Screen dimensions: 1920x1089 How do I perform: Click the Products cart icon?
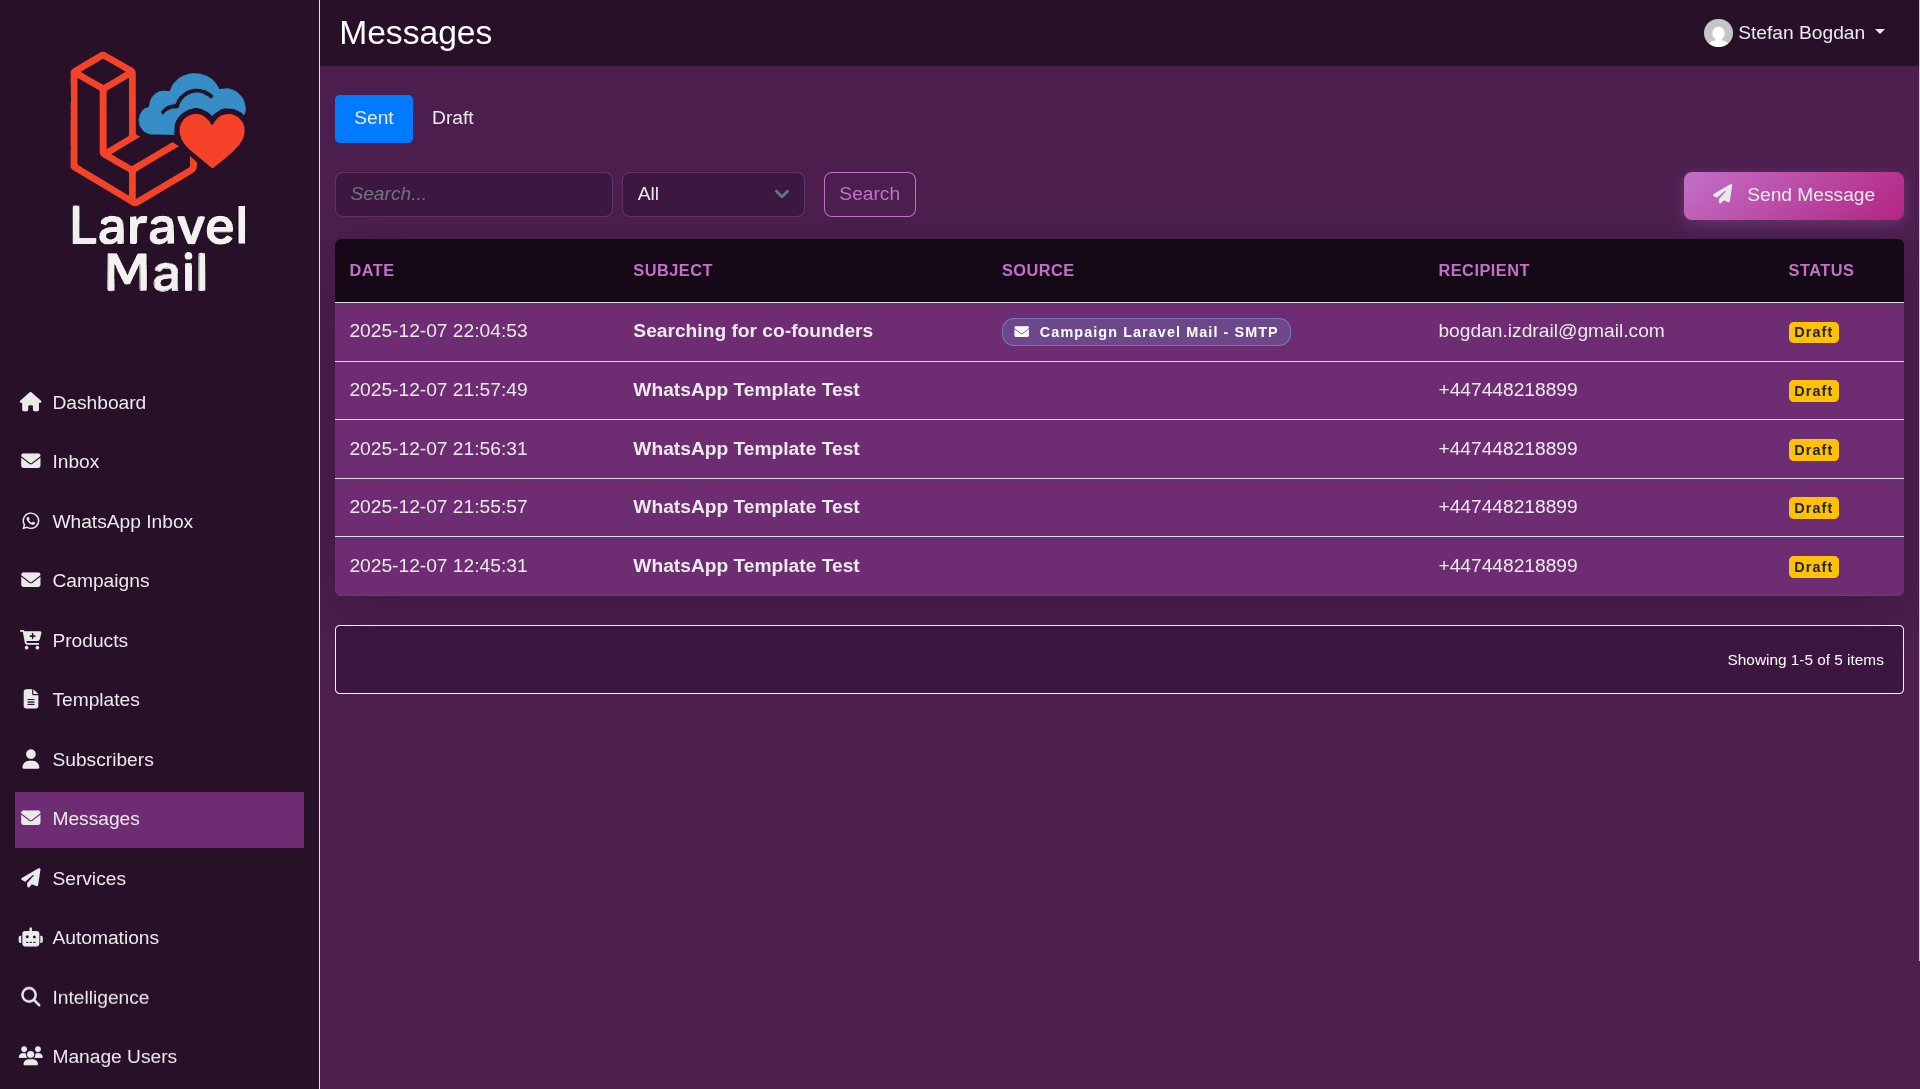point(31,640)
